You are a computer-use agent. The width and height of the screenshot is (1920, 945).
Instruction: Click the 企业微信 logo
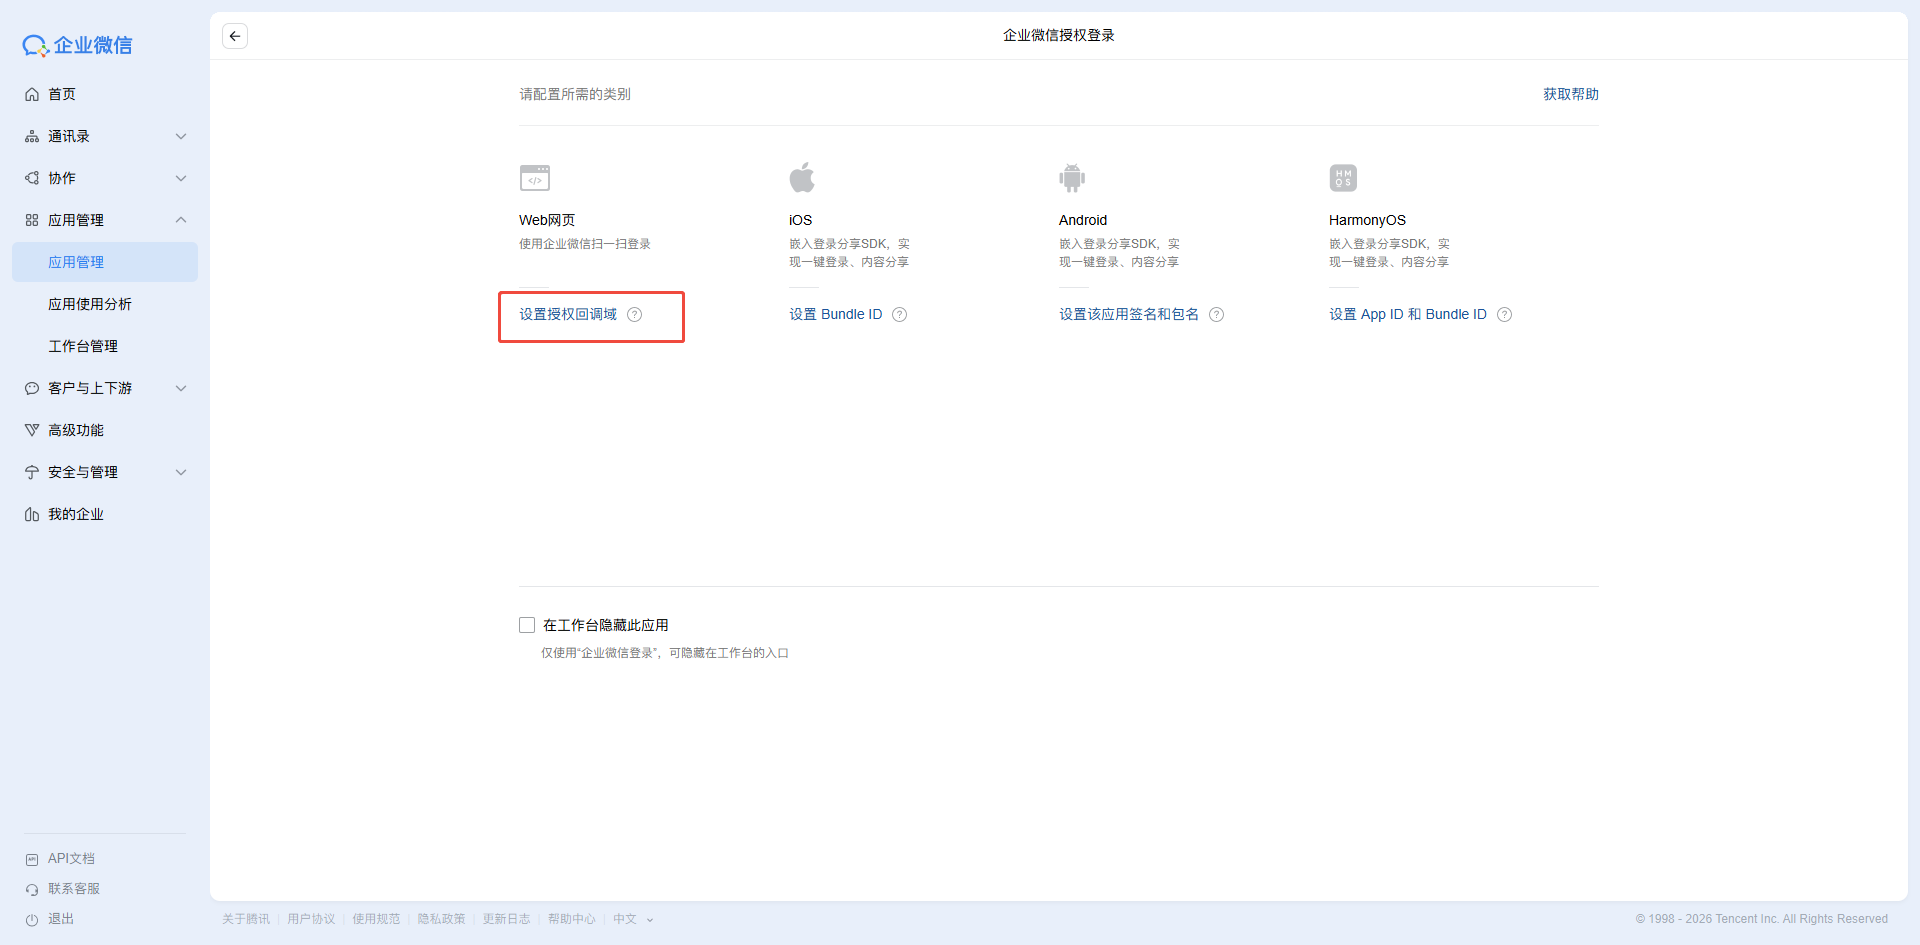[77, 45]
